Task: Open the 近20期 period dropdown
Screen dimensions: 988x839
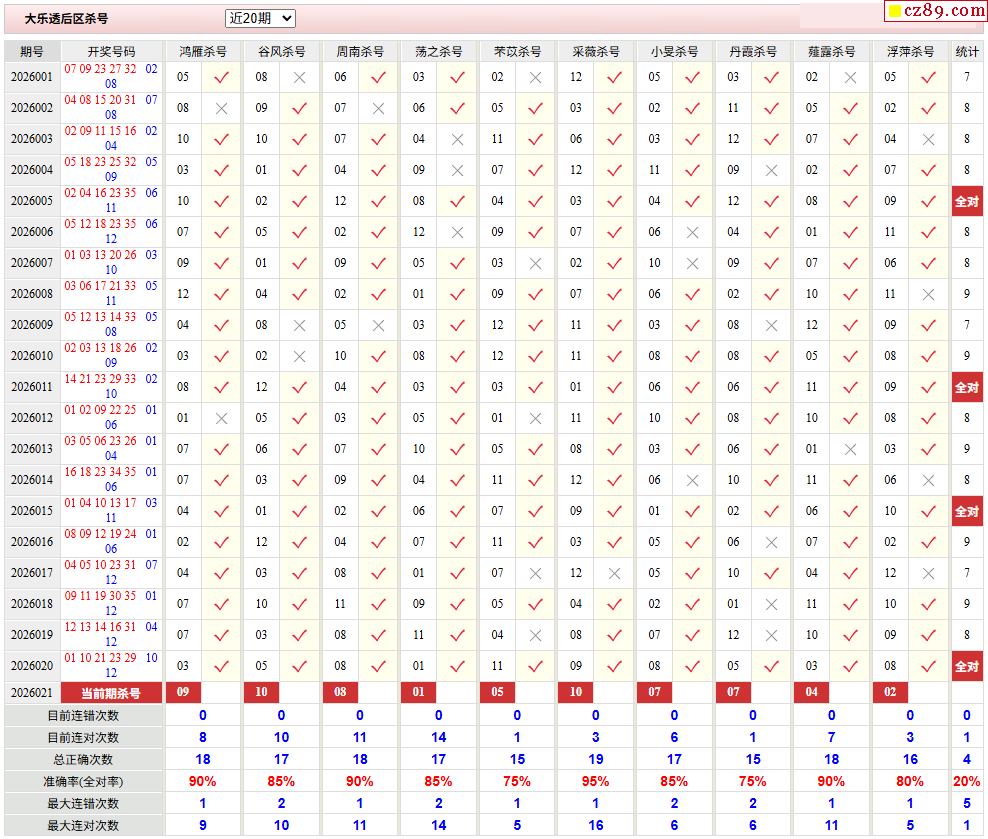Action: pos(260,18)
